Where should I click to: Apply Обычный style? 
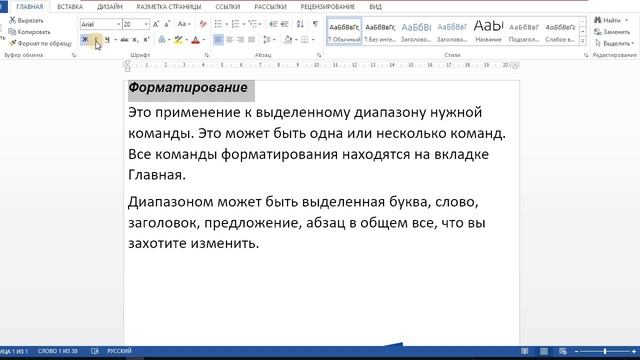point(344,31)
